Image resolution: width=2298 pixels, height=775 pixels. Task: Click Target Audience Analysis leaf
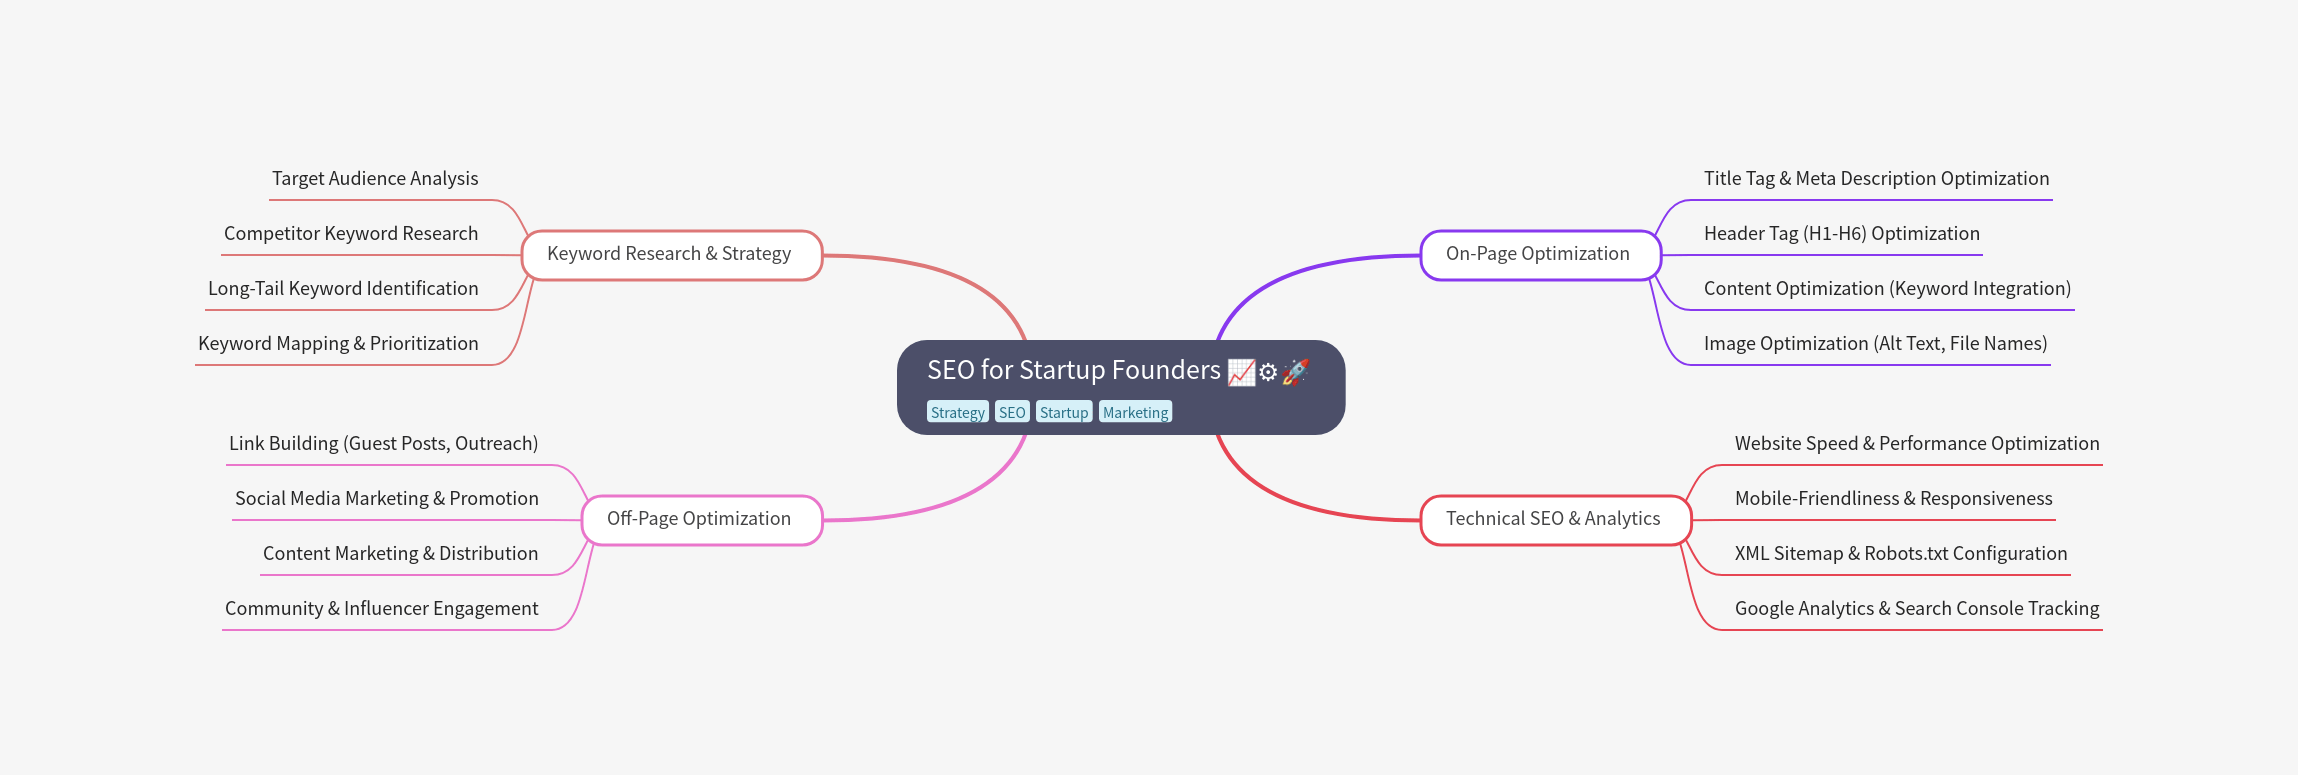pyautogui.click(x=375, y=179)
